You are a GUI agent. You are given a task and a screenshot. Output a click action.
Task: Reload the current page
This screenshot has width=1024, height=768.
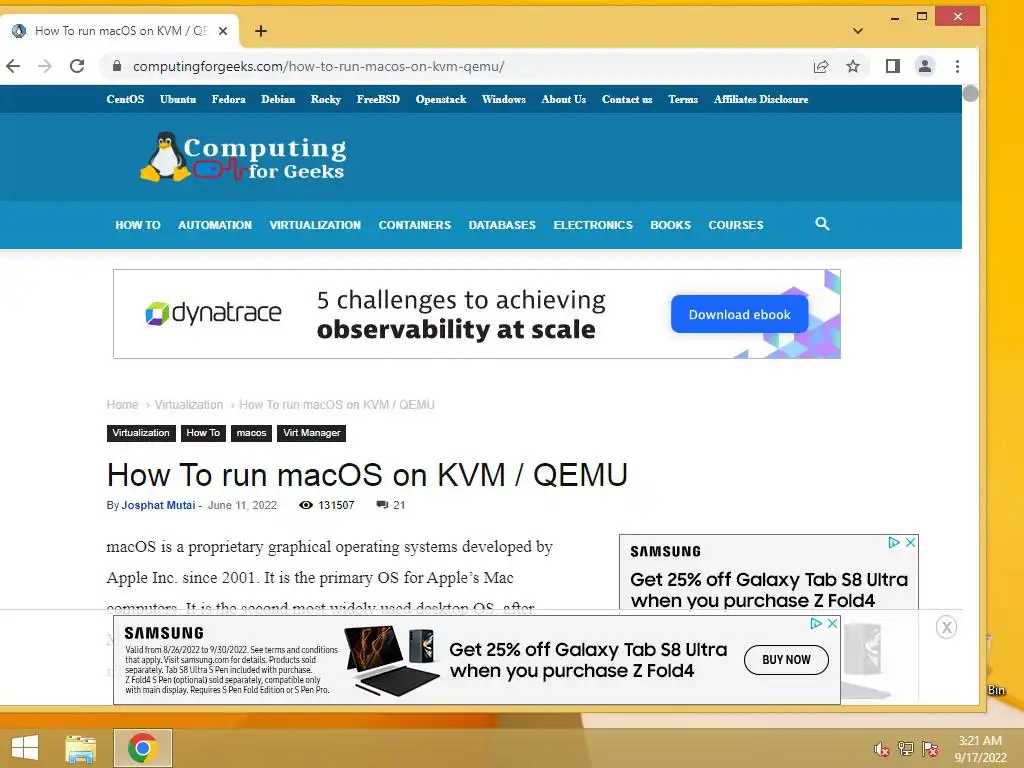click(77, 66)
